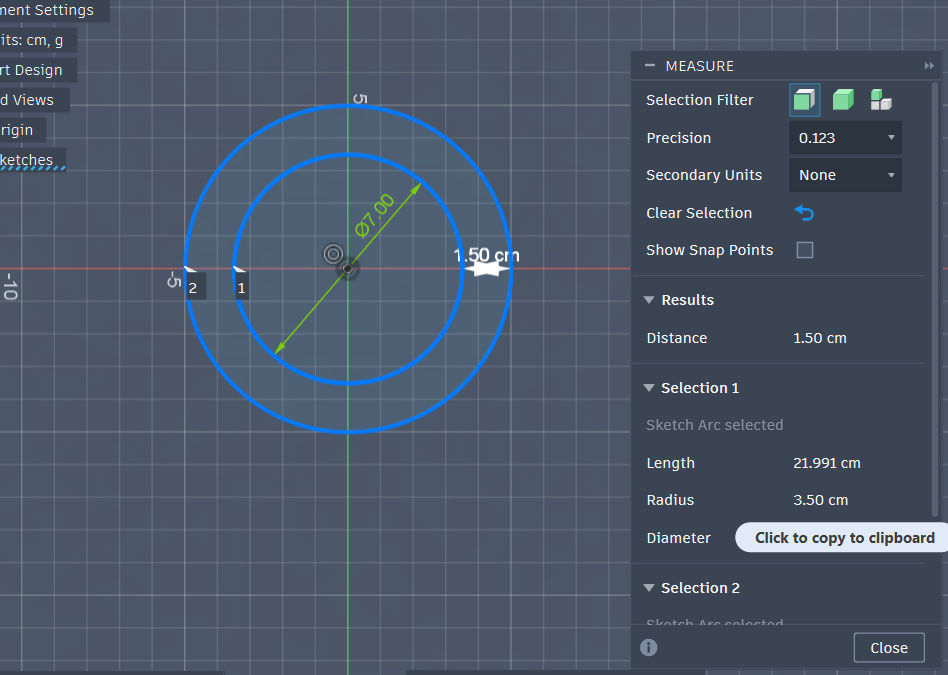Collapse the Measure panel with minus icon
The height and width of the screenshot is (675, 948).
(x=650, y=65)
